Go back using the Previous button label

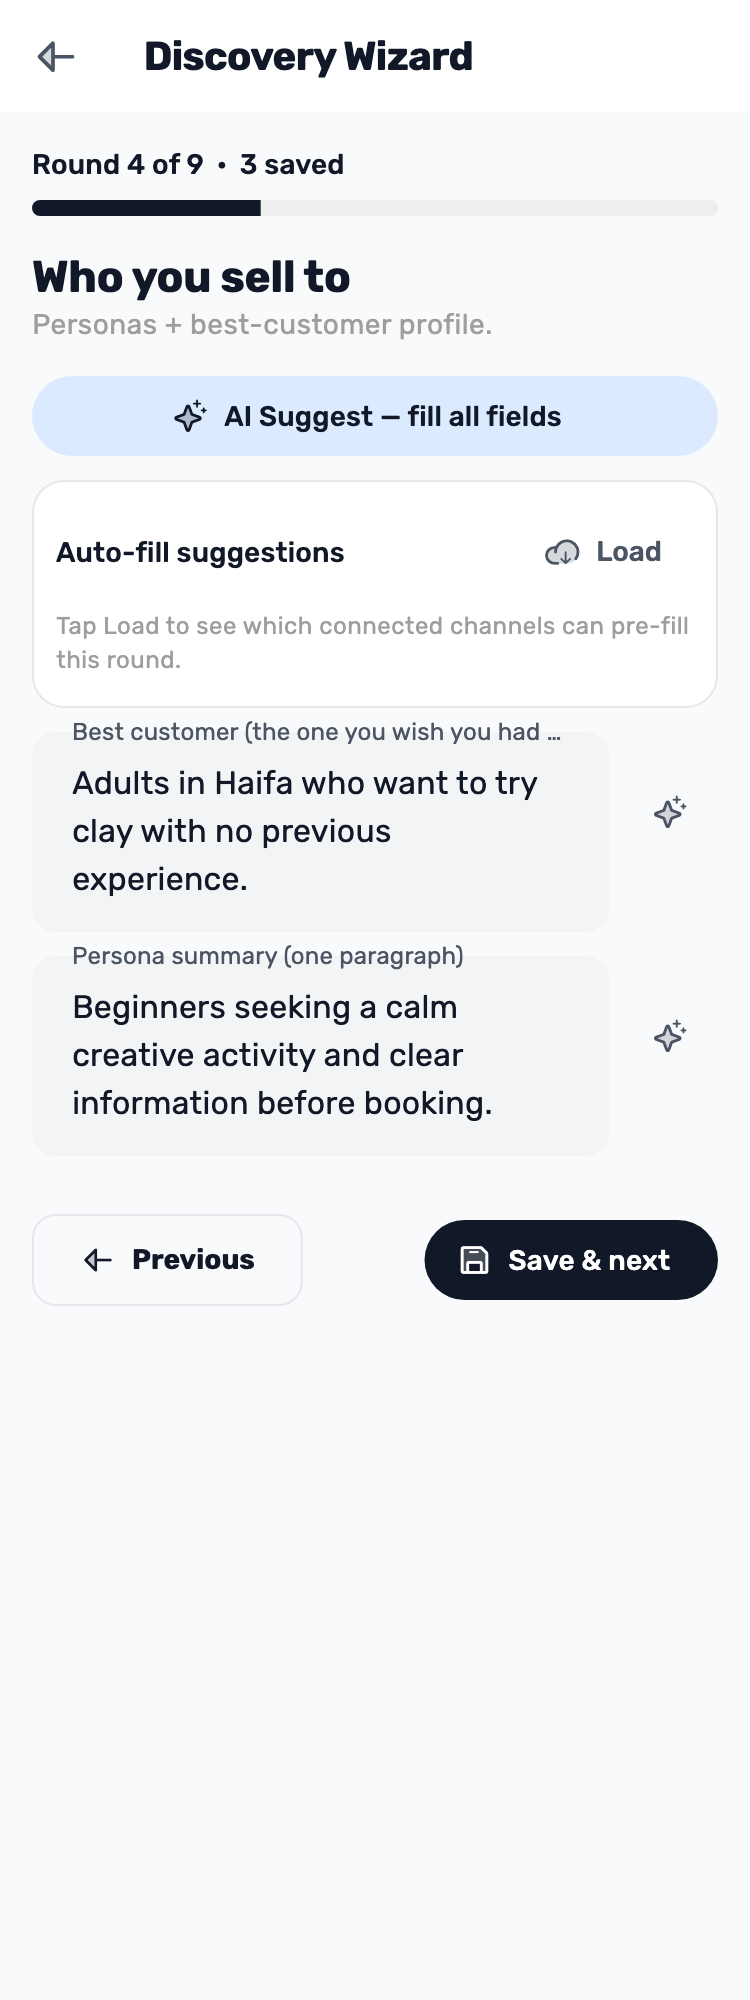coord(193,1260)
